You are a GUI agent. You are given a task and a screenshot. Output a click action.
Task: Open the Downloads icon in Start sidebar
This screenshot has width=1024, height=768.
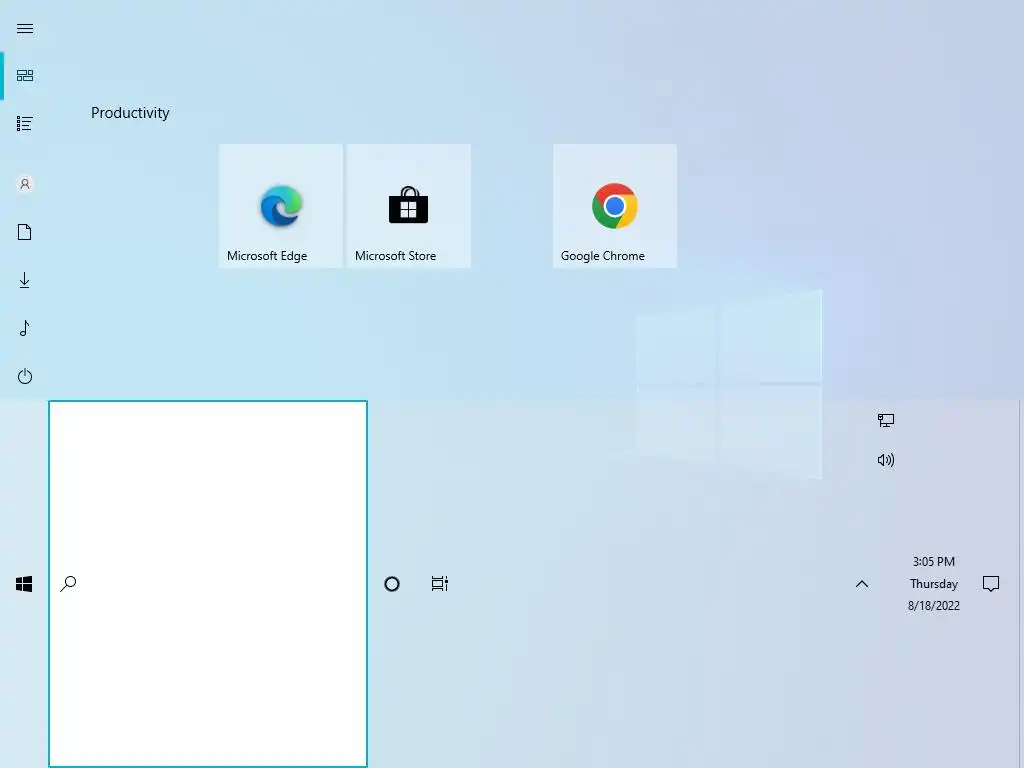[x=25, y=280]
